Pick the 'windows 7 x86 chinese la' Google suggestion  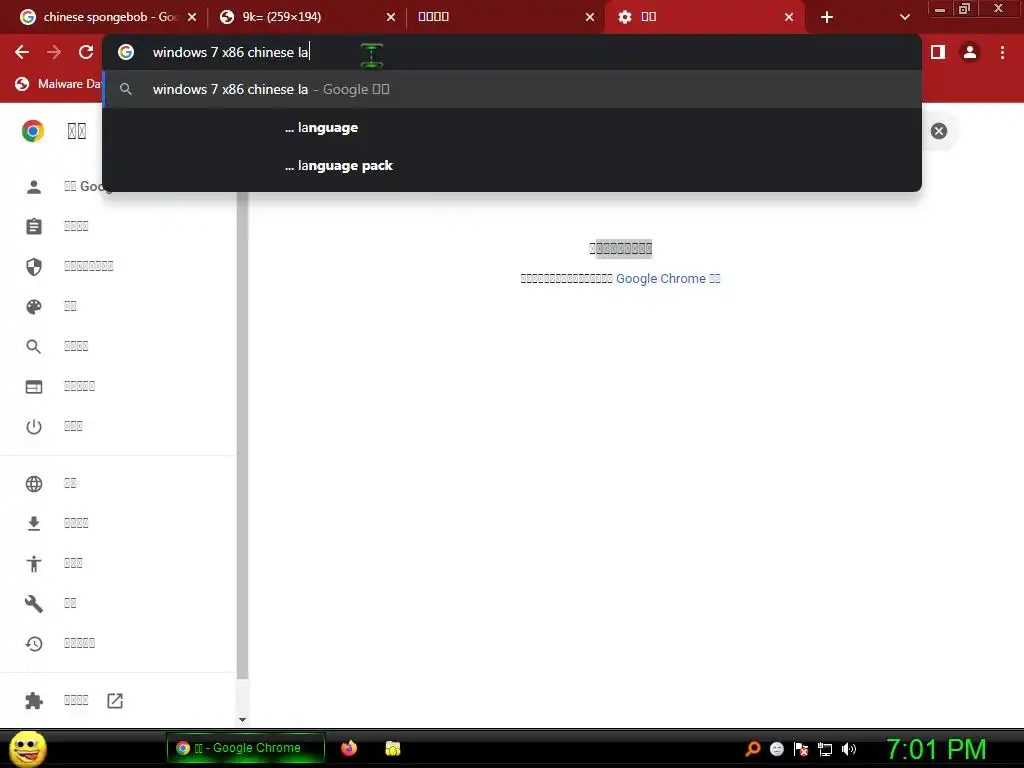512,89
